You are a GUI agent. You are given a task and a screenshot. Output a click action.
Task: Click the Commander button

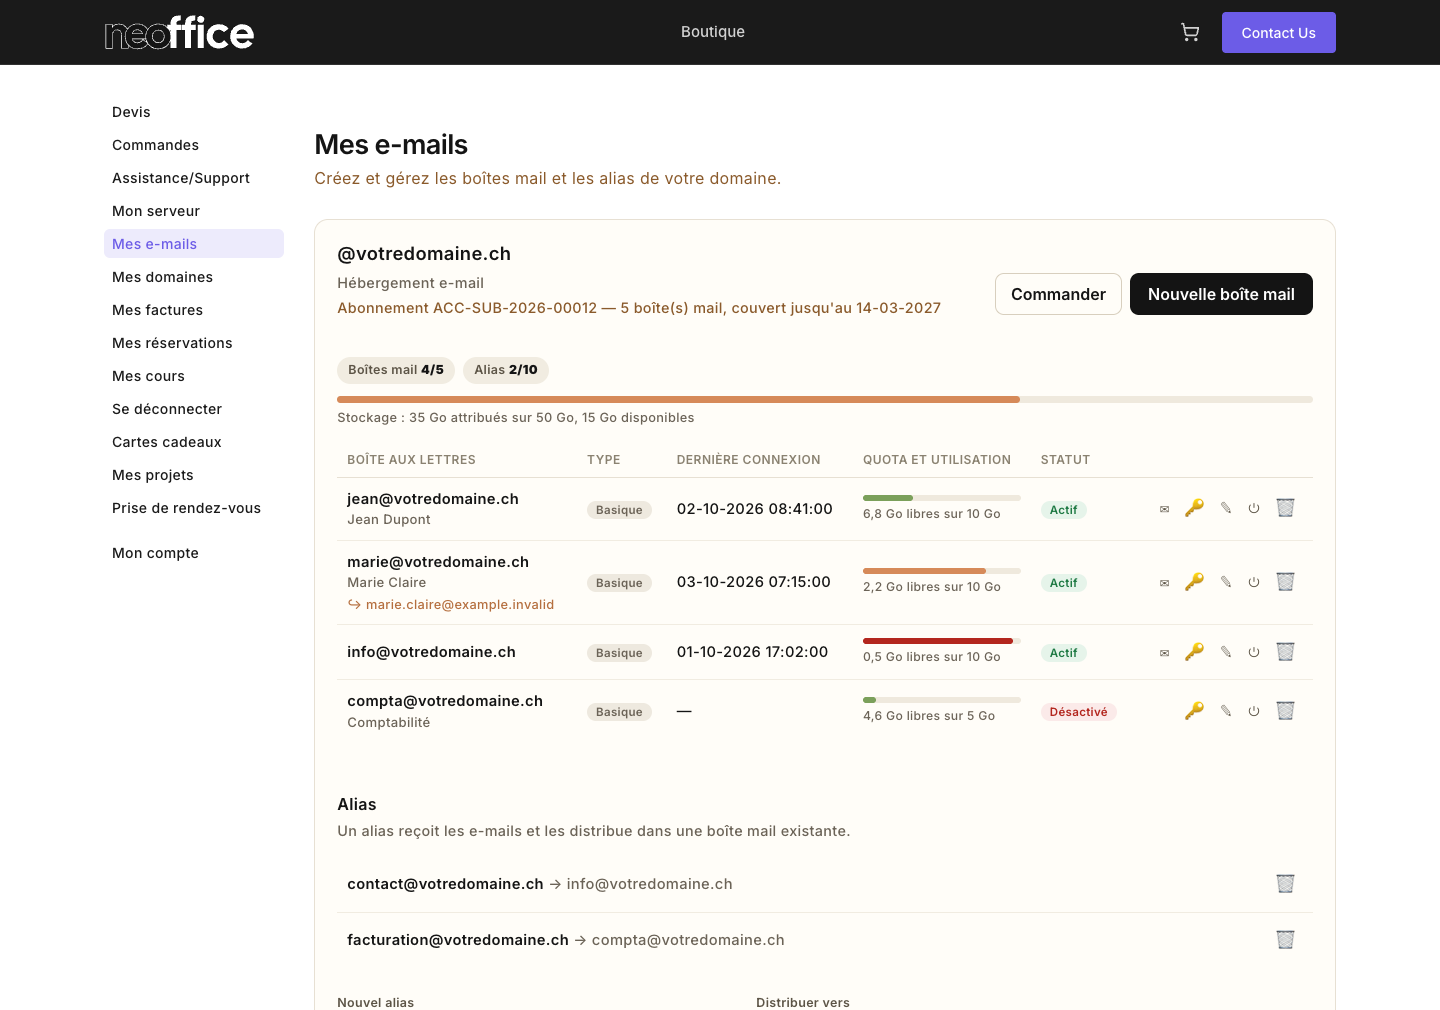click(x=1058, y=294)
